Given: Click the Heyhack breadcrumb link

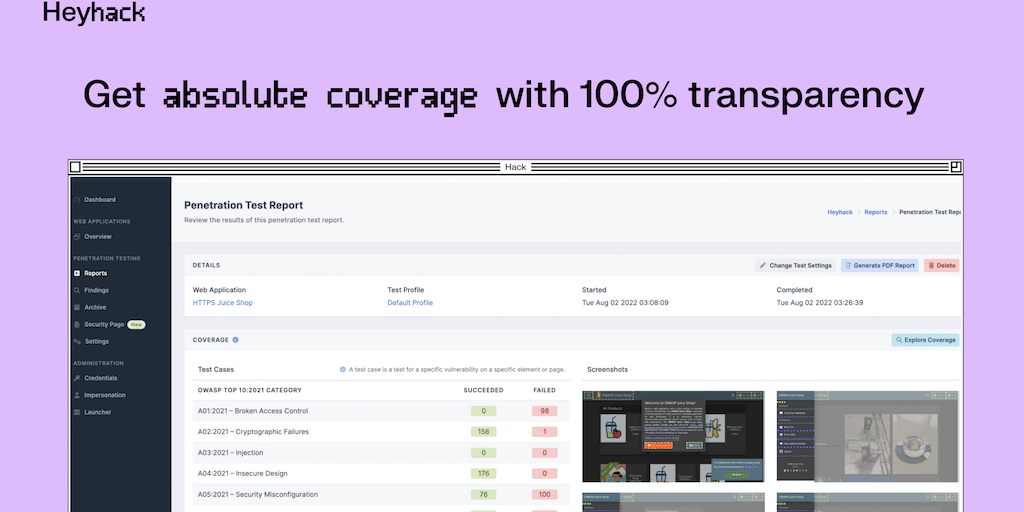Looking at the screenshot, I should pos(839,212).
